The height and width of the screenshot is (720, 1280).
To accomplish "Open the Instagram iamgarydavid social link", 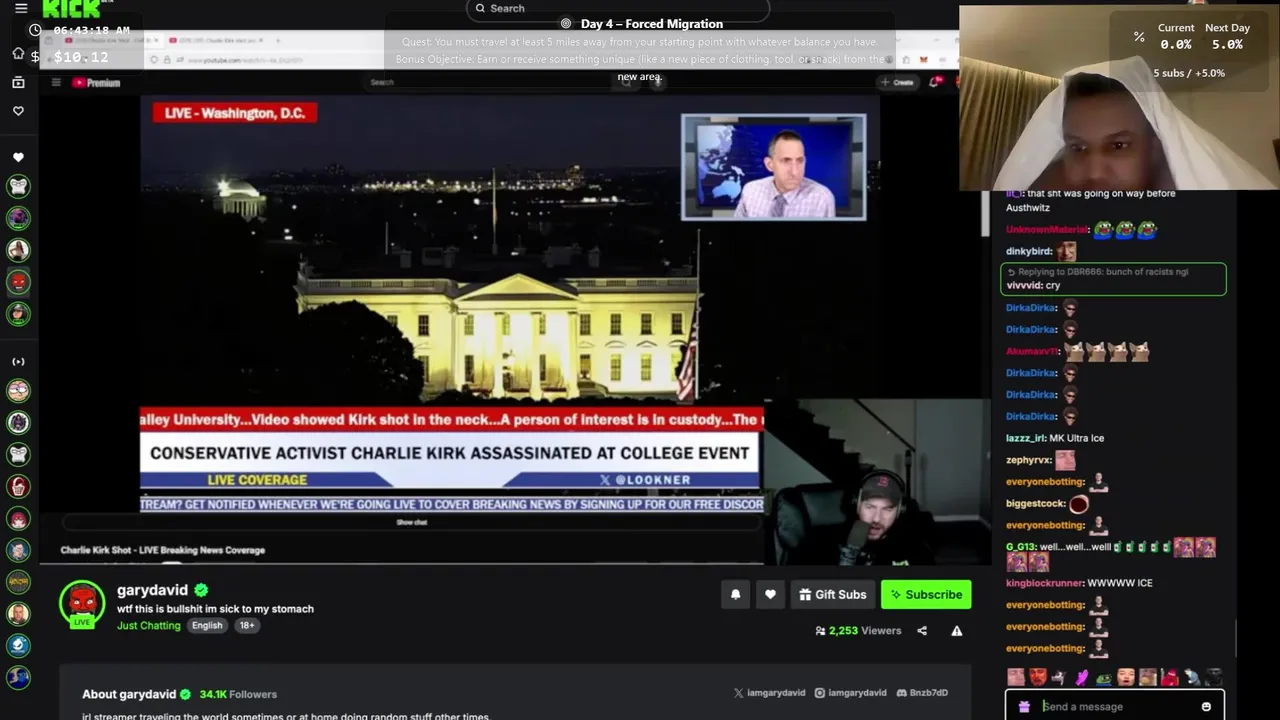I will click(850, 692).
